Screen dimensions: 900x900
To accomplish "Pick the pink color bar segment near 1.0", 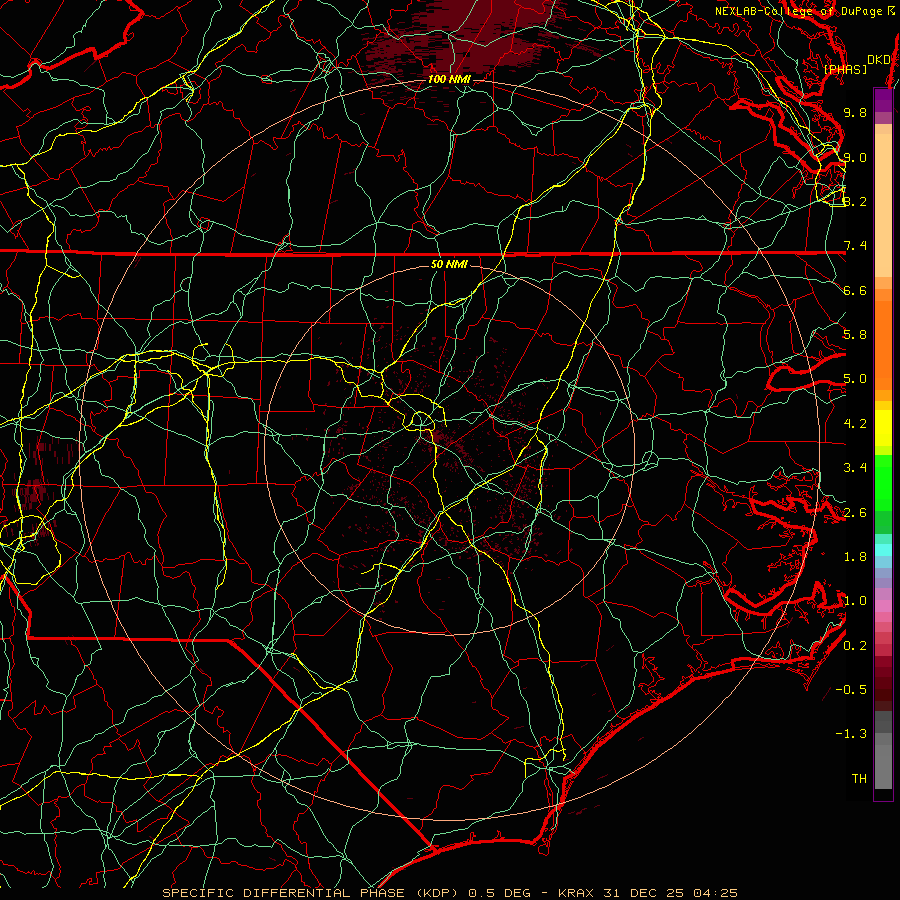I will click(x=883, y=606).
